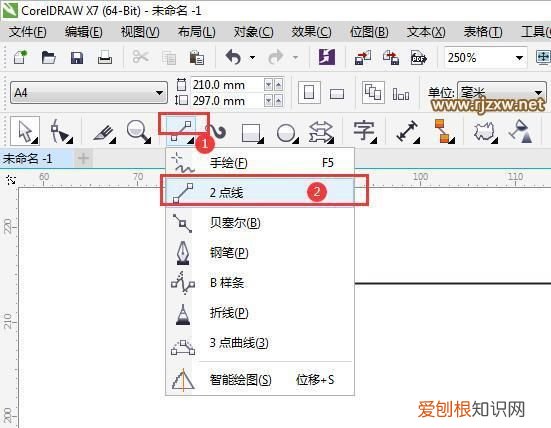The height and width of the screenshot is (428, 551).
Task: Click the Undo arrow
Action: tap(233, 57)
